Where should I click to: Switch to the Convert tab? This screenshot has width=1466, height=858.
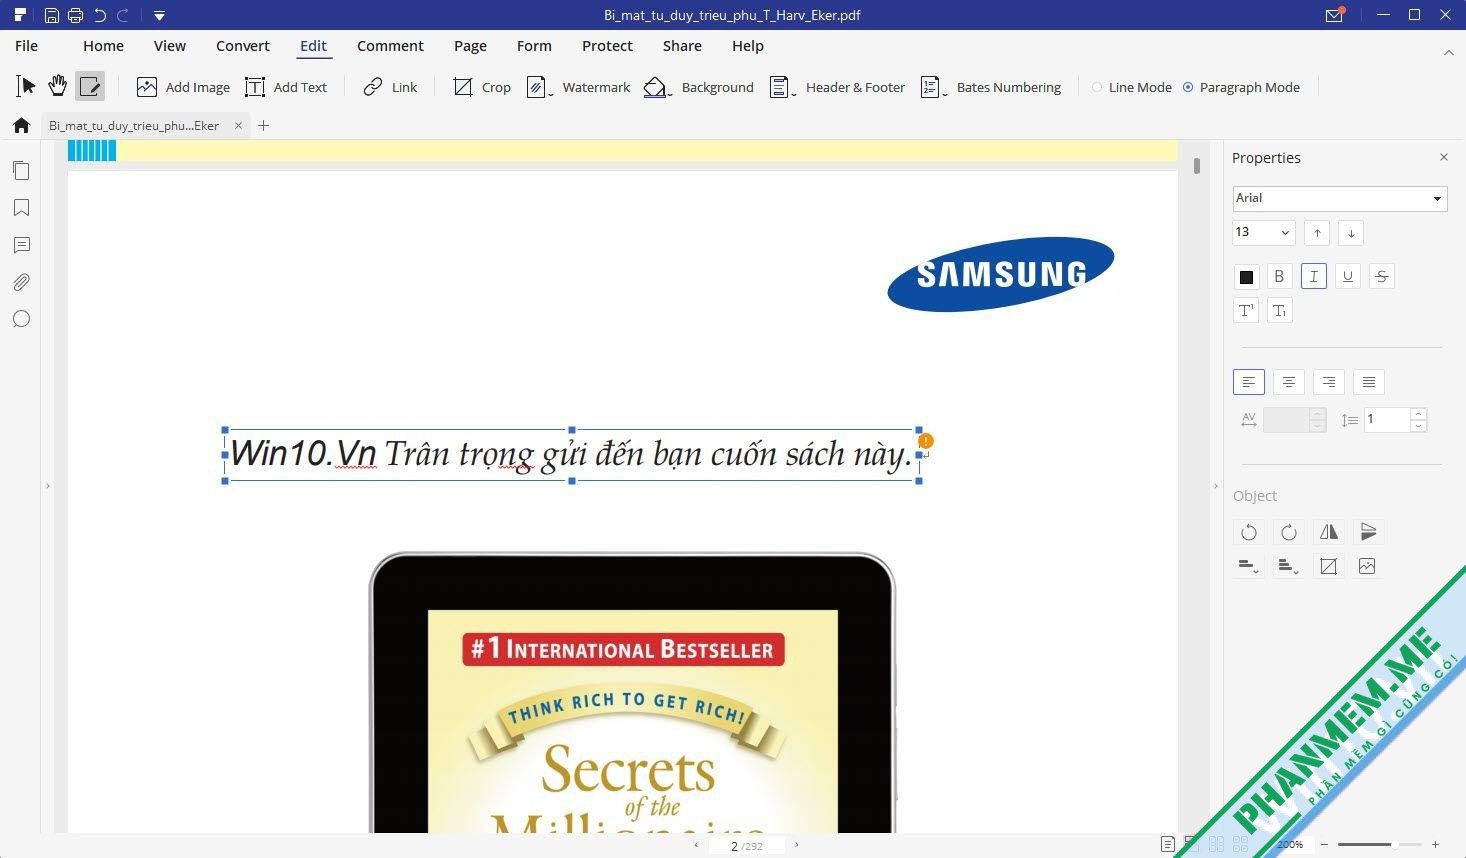point(243,46)
